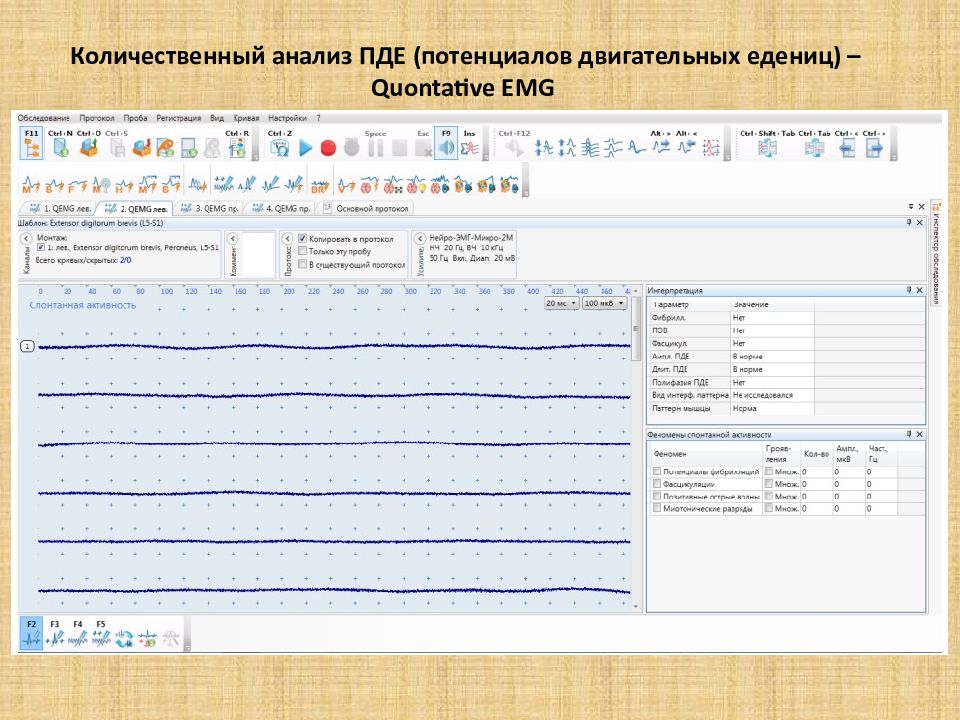Click the Ctrl+Shift+Tab previous window icon

tap(767, 148)
